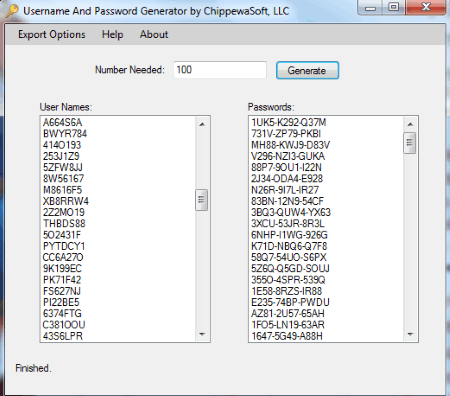Viewport: 450px width, 396px height.
Task: Close the Username And Password Generator window
Action: point(426,7)
